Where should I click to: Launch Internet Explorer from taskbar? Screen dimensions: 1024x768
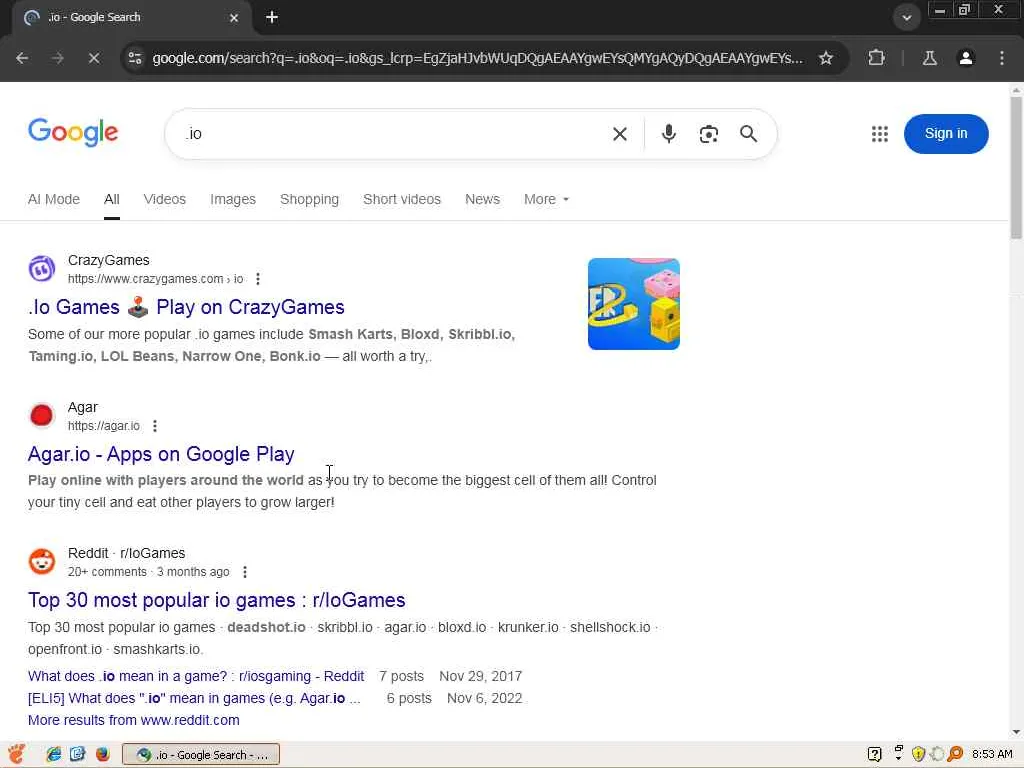point(54,754)
